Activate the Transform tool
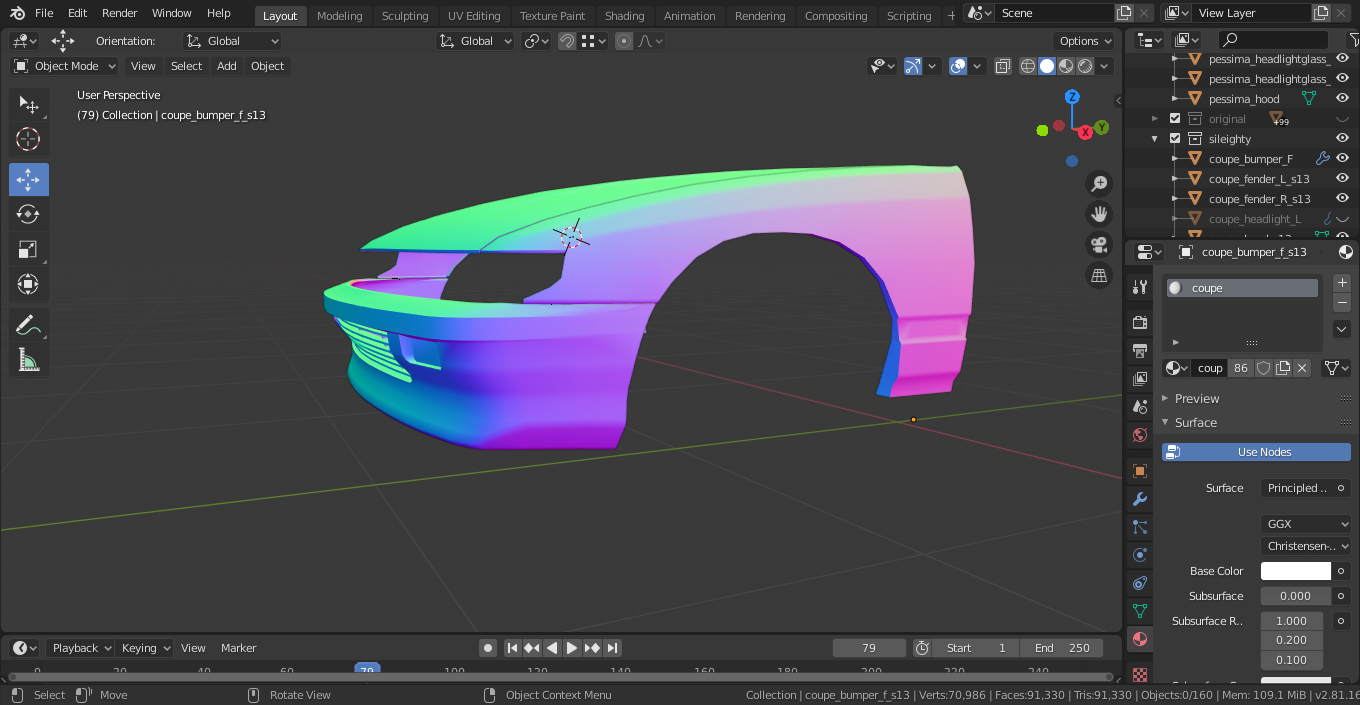The width and height of the screenshot is (1360, 705). (28, 284)
